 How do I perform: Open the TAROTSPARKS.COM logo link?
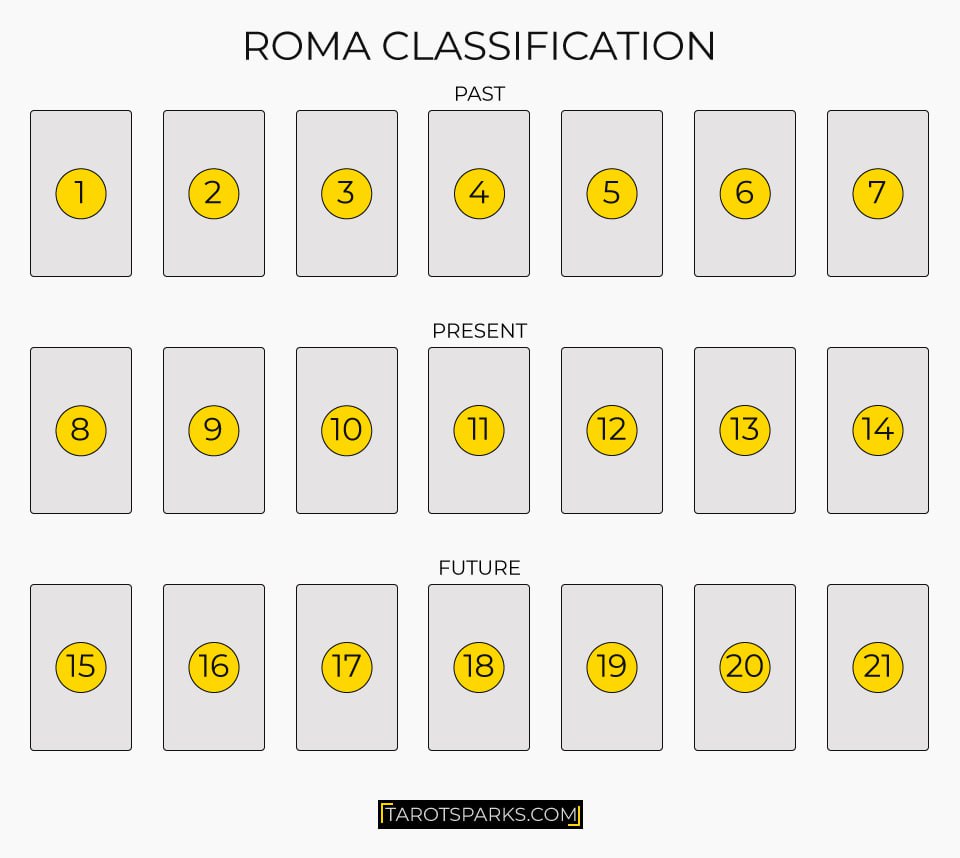click(x=480, y=815)
